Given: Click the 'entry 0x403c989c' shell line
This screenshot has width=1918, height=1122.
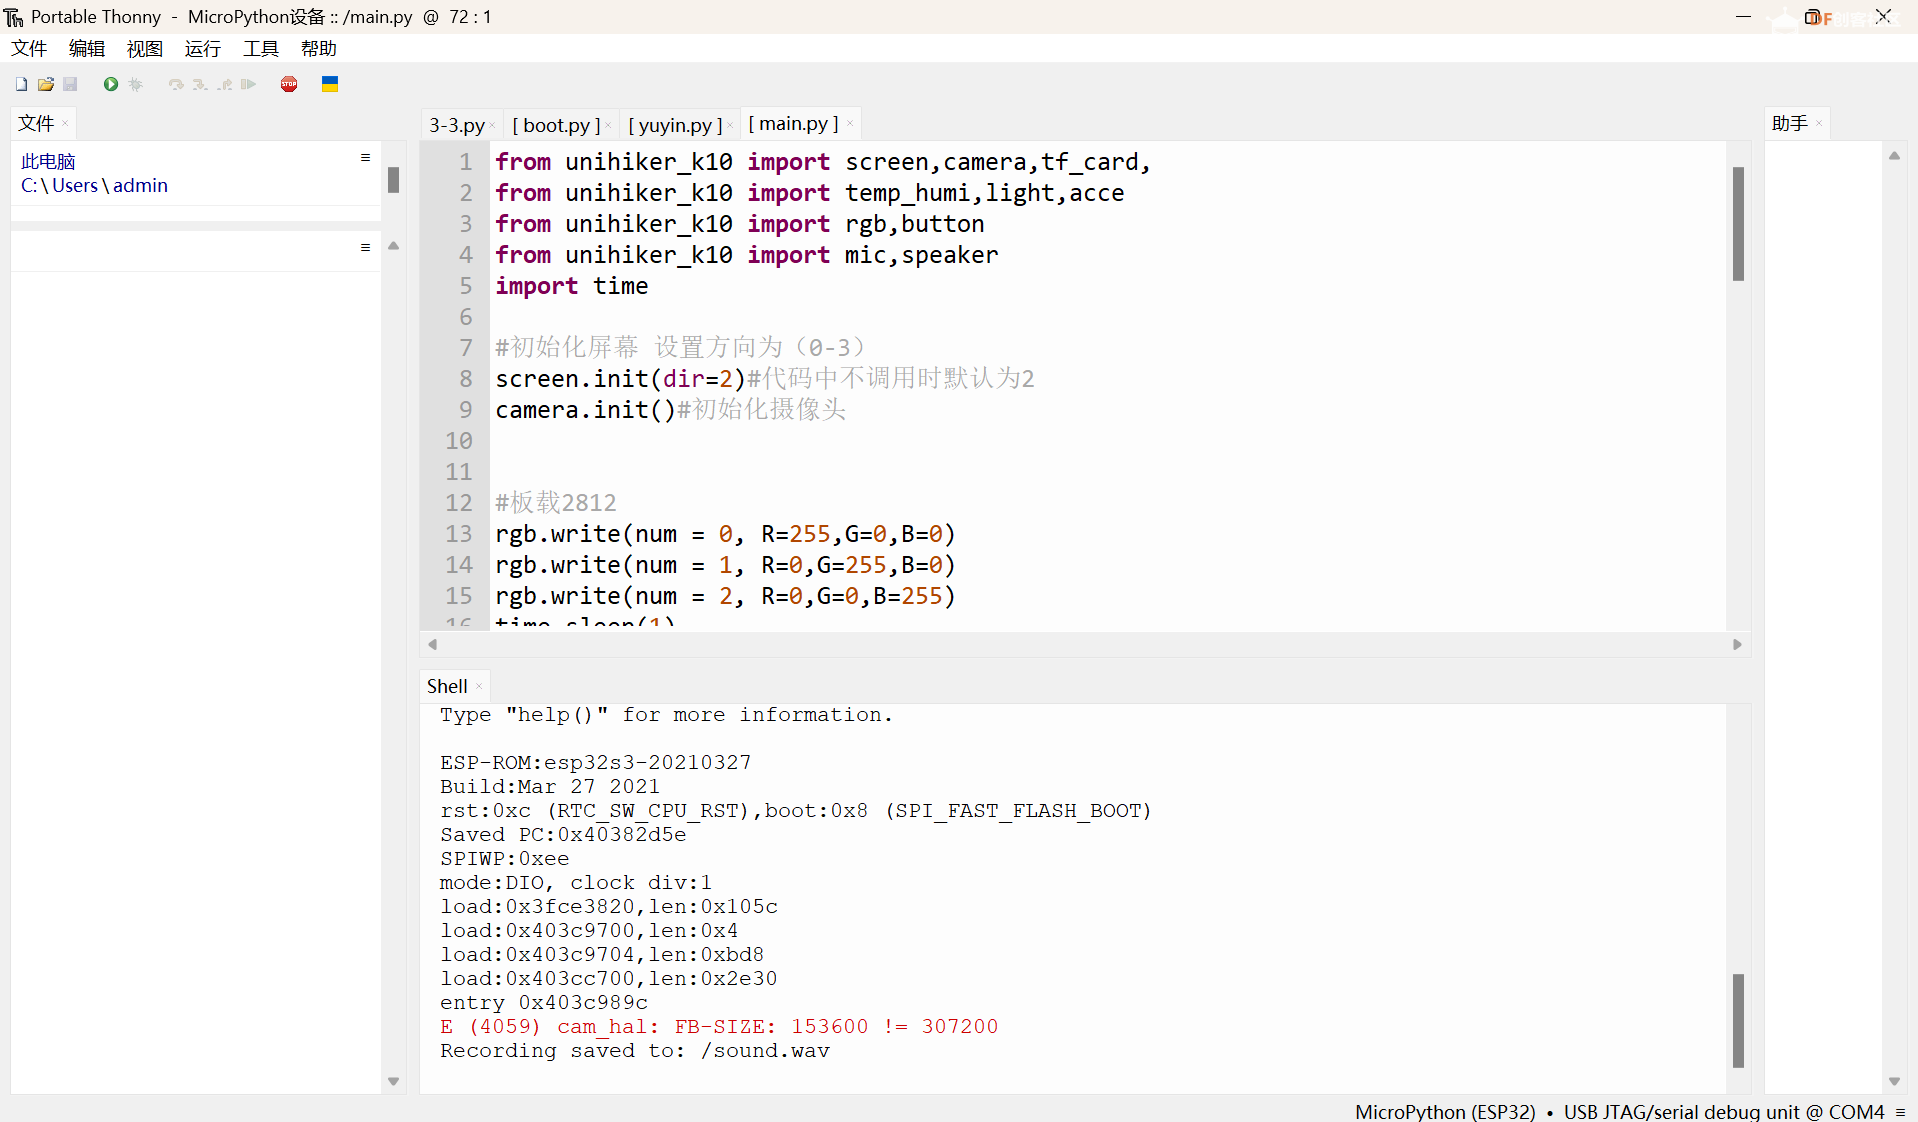Looking at the screenshot, I should (544, 1003).
